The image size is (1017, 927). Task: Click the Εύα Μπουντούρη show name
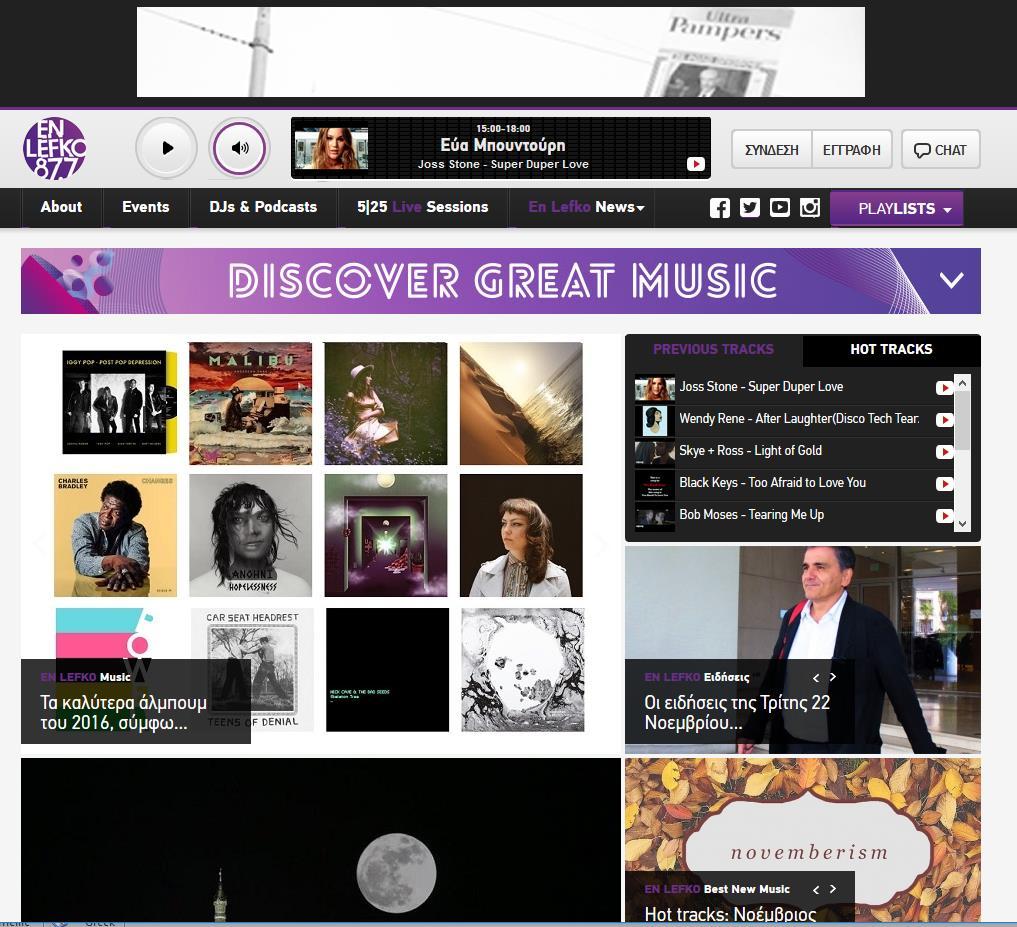tap(503, 145)
